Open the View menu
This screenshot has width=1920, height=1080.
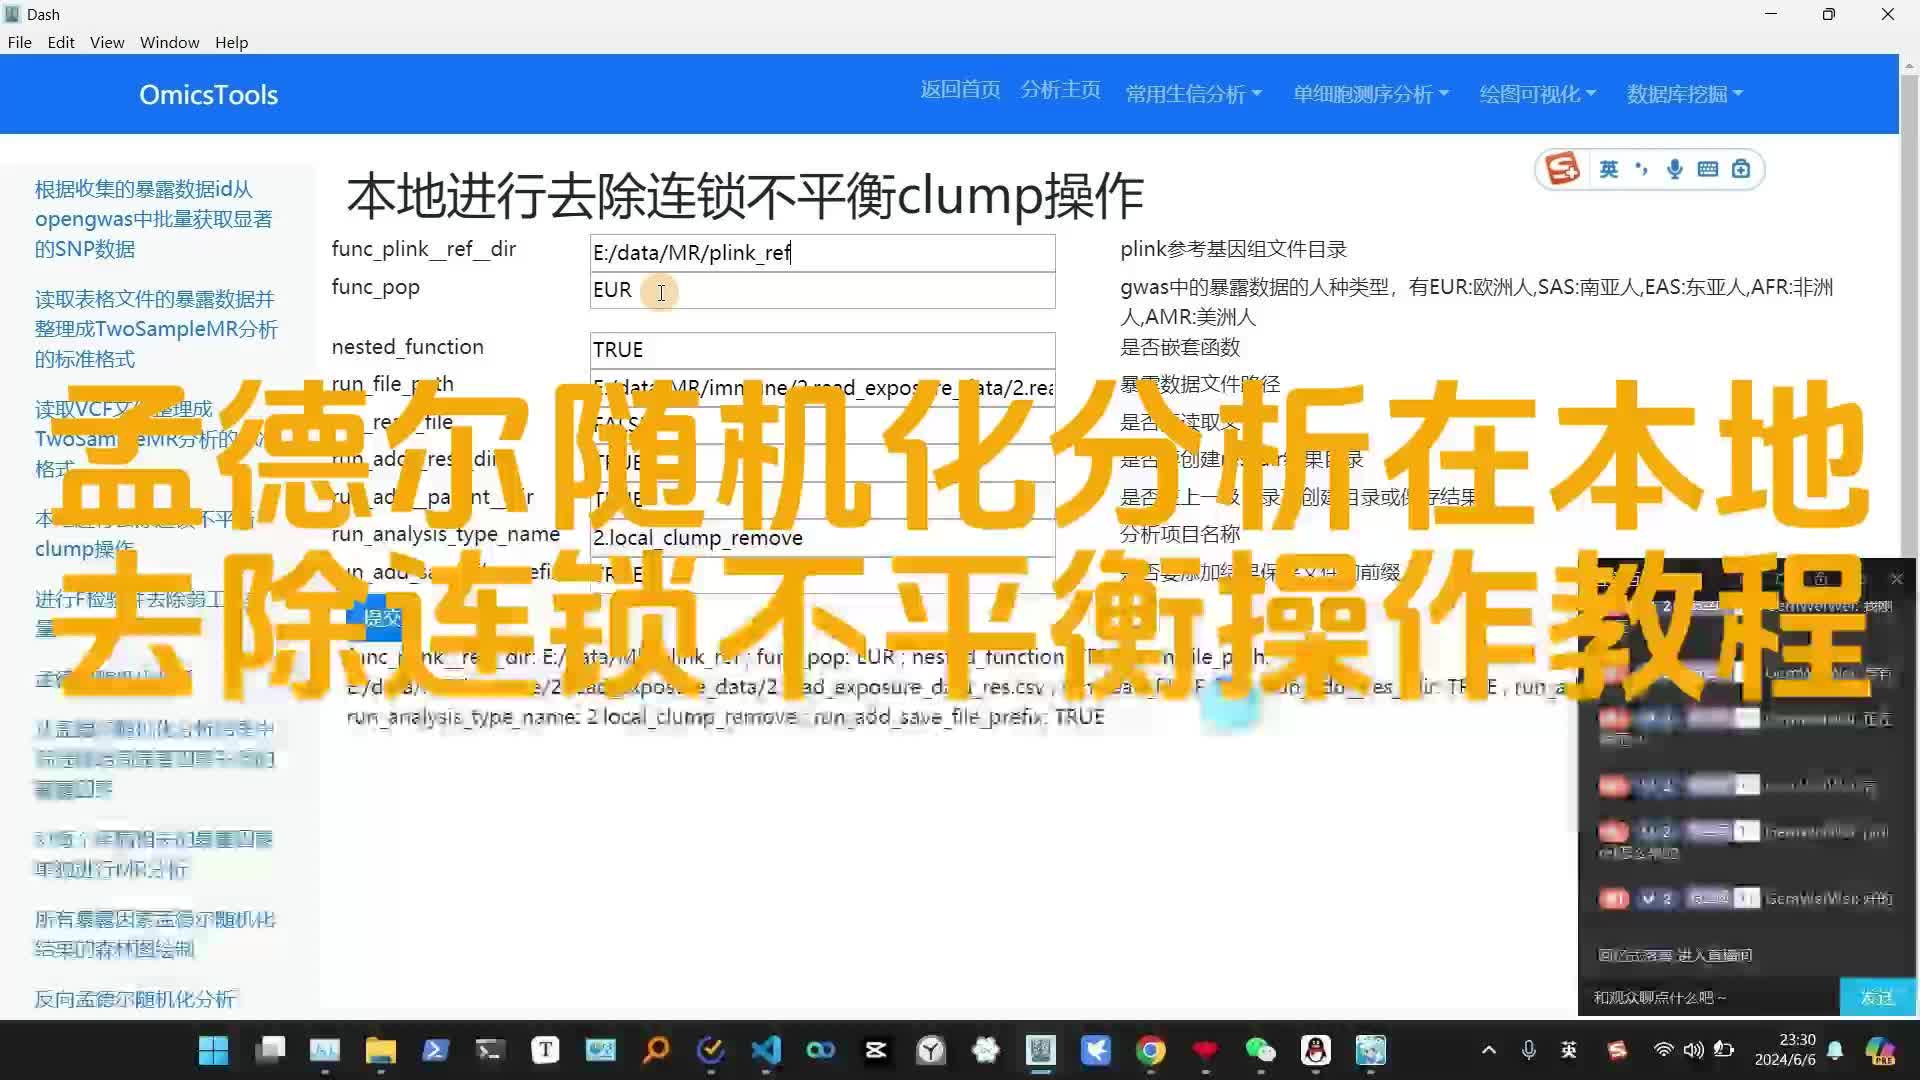click(x=106, y=42)
